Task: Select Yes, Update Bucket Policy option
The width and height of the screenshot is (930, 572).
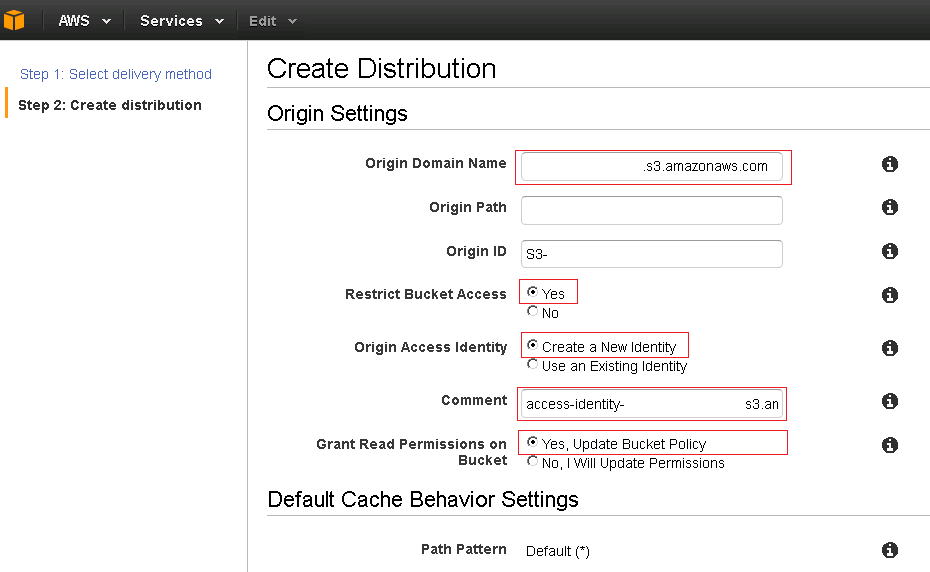Action: pos(533,443)
